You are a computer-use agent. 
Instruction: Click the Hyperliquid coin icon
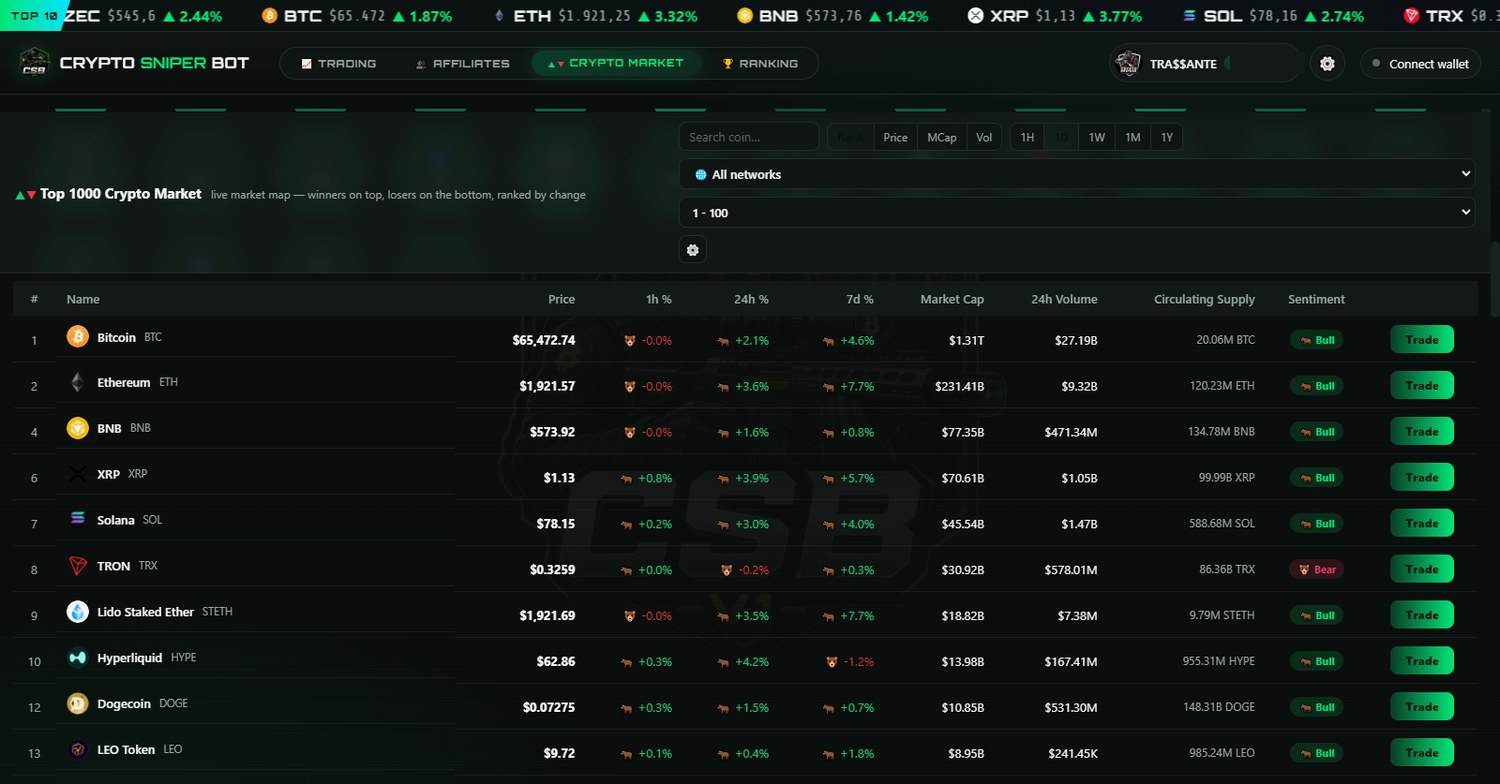pyautogui.click(x=78, y=658)
